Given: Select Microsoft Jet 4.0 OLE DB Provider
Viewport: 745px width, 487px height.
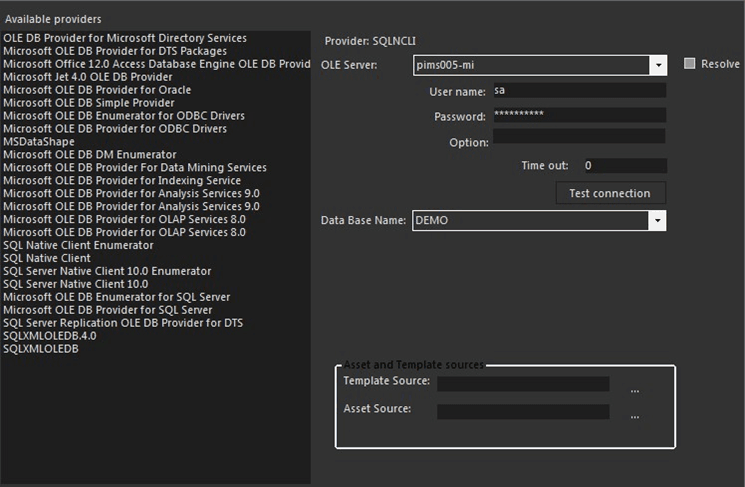Looking at the screenshot, I should point(88,76).
